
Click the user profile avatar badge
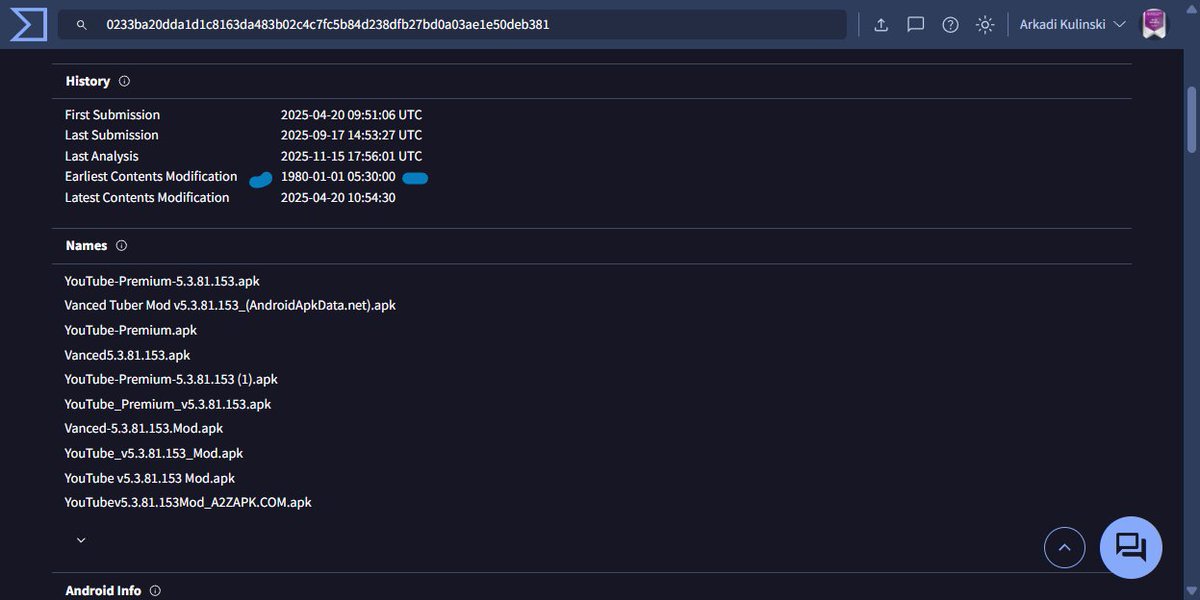pyautogui.click(x=1152, y=24)
